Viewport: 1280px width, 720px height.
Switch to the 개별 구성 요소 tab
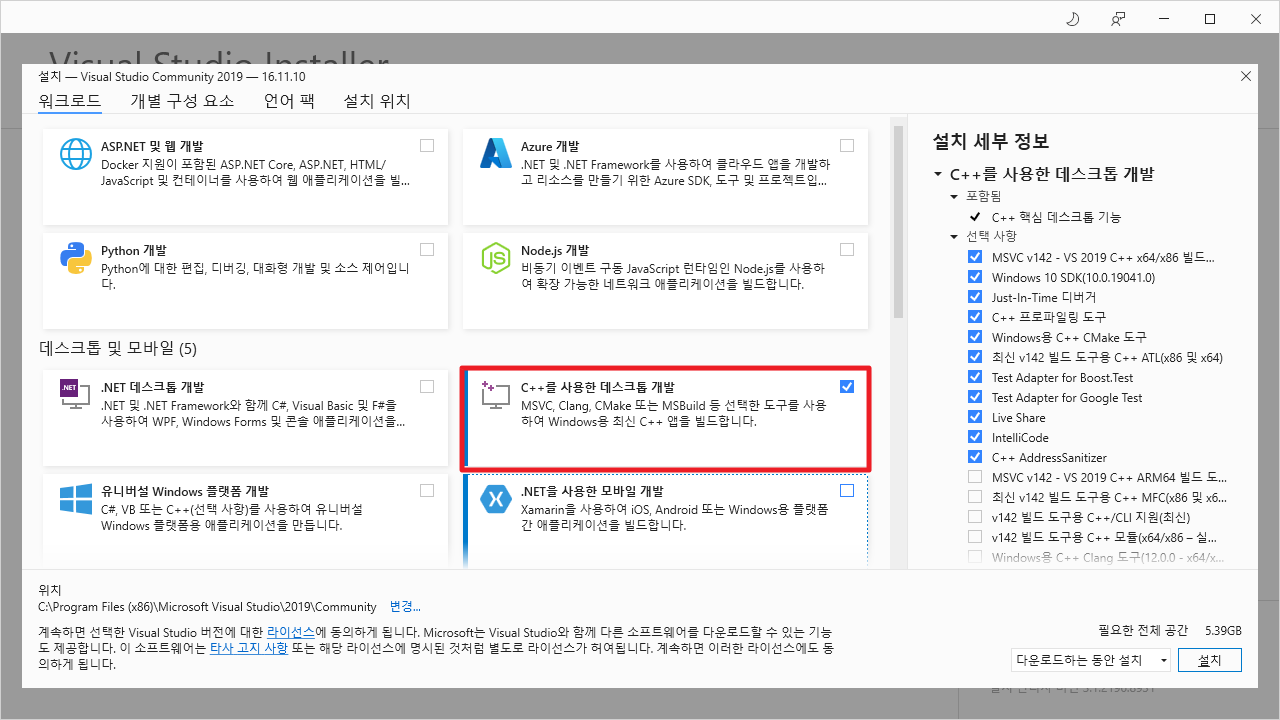tap(182, 101)
